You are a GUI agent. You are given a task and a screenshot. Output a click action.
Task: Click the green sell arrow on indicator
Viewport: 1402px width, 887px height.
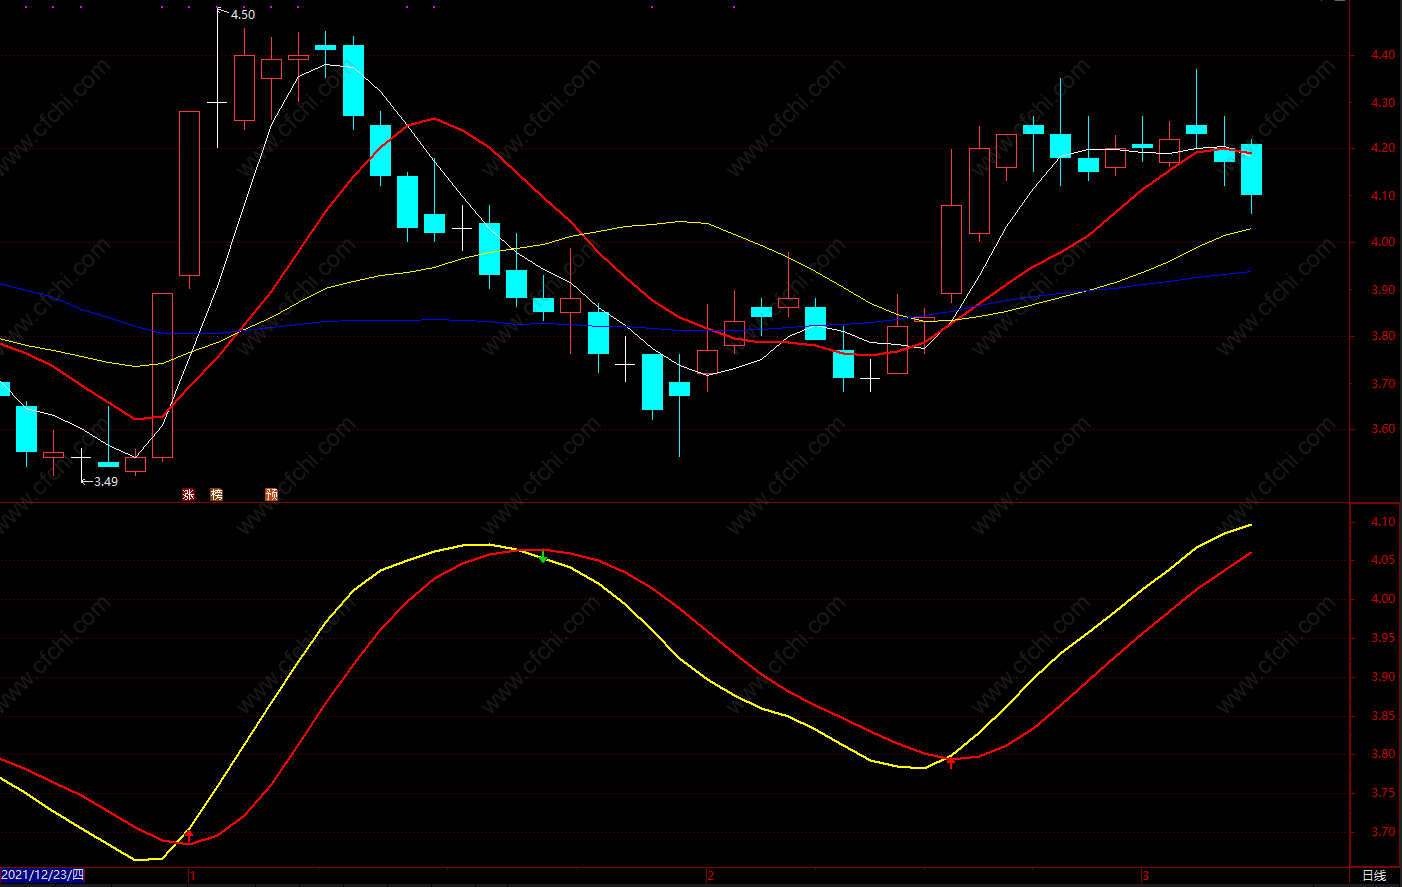point(543,558)
